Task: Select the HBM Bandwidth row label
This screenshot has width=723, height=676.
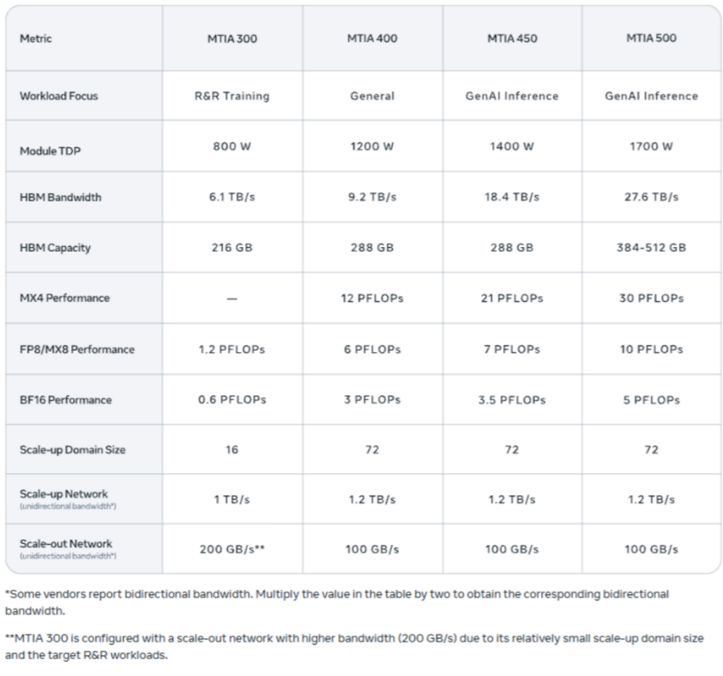Action: (60, 197)
